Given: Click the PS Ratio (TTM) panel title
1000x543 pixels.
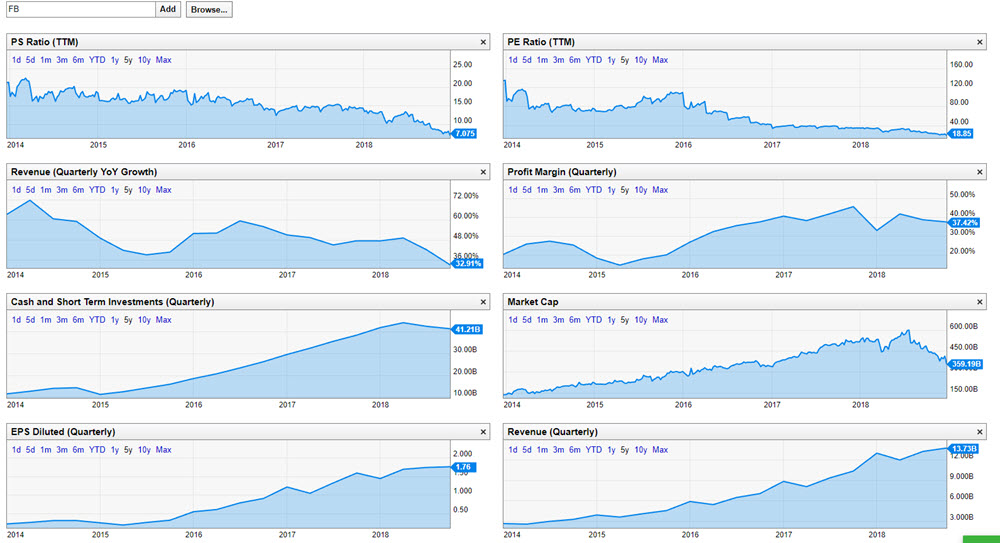Looking at the screenshot, I should 45,42.
